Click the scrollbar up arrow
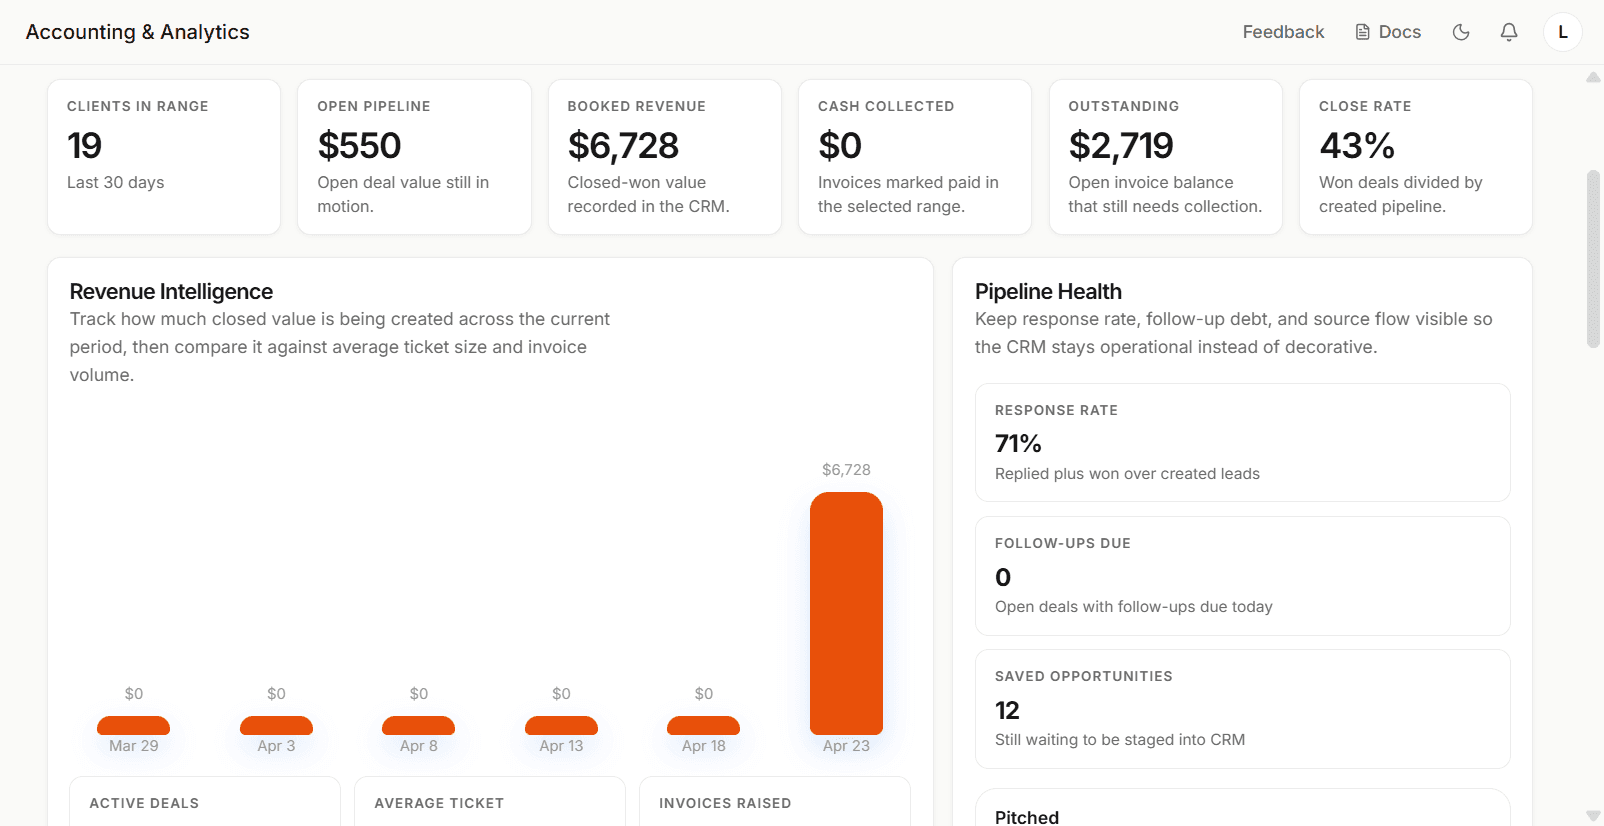The image size is (1604, 826). [x=1593, y=77]
